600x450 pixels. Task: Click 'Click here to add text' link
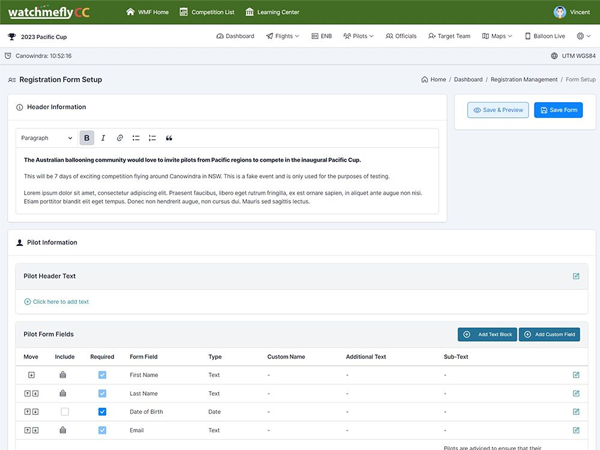point(60,301)
